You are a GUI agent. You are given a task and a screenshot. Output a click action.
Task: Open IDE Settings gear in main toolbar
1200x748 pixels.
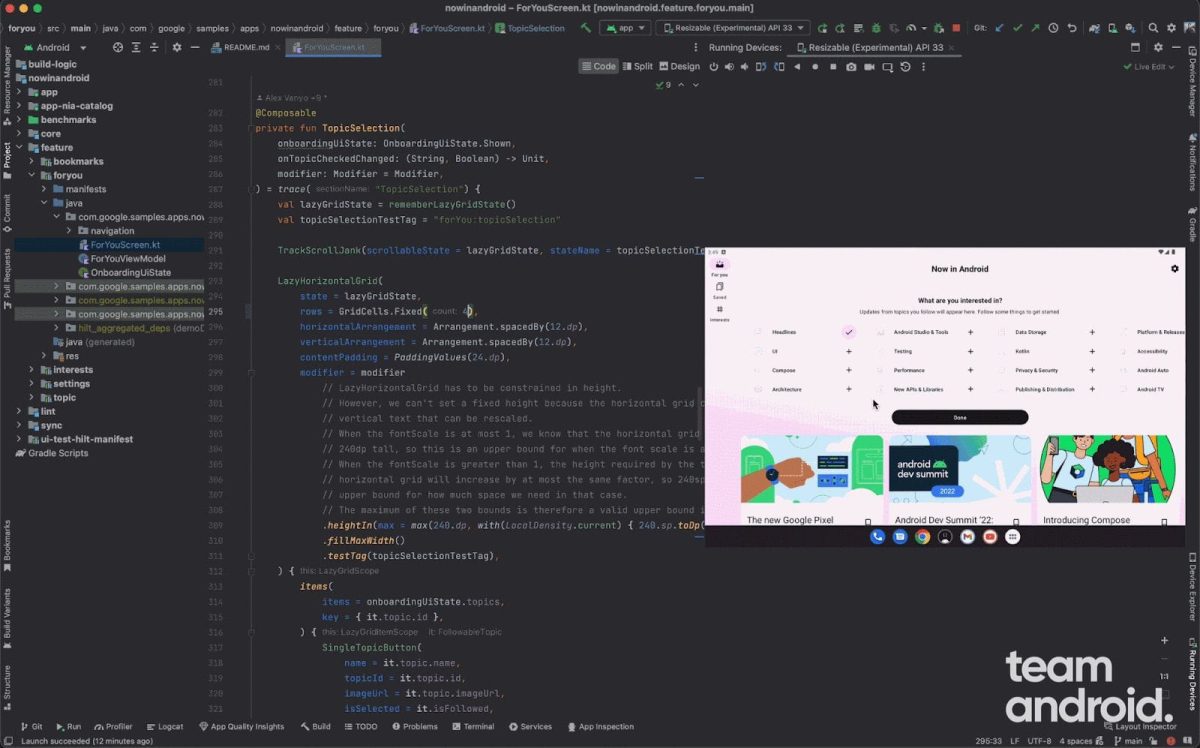(1171, 28)
